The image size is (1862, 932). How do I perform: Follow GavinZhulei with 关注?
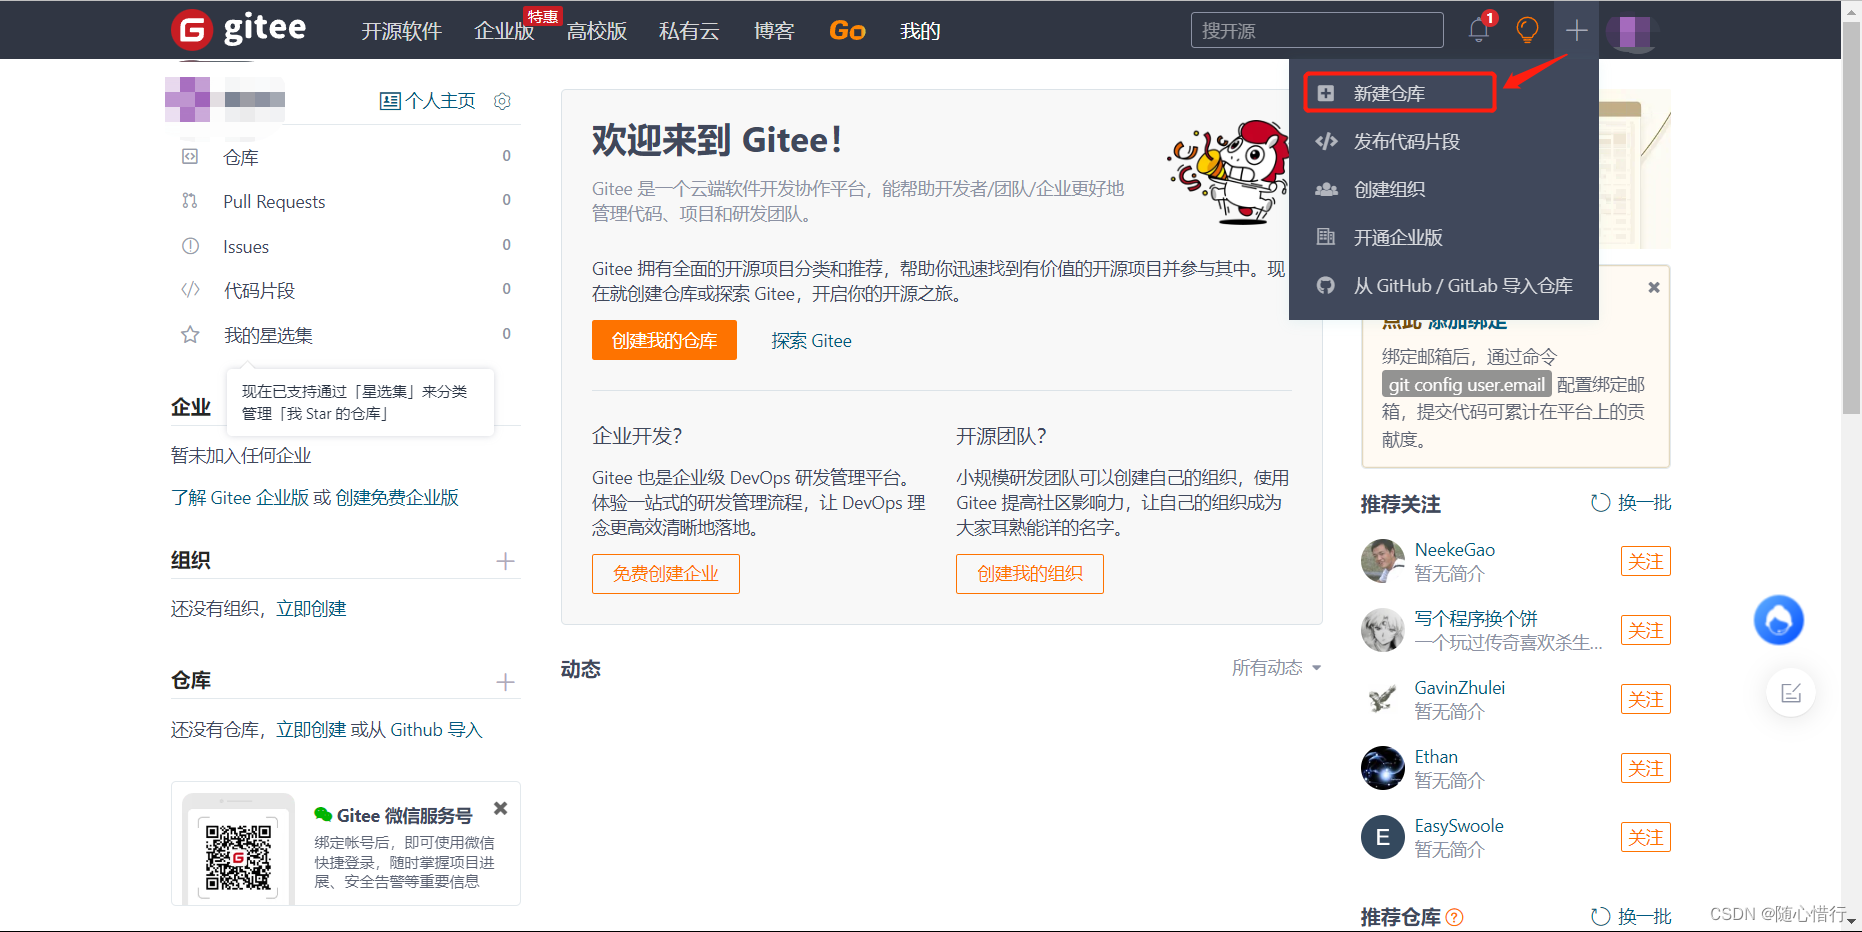coord(1646,699)
